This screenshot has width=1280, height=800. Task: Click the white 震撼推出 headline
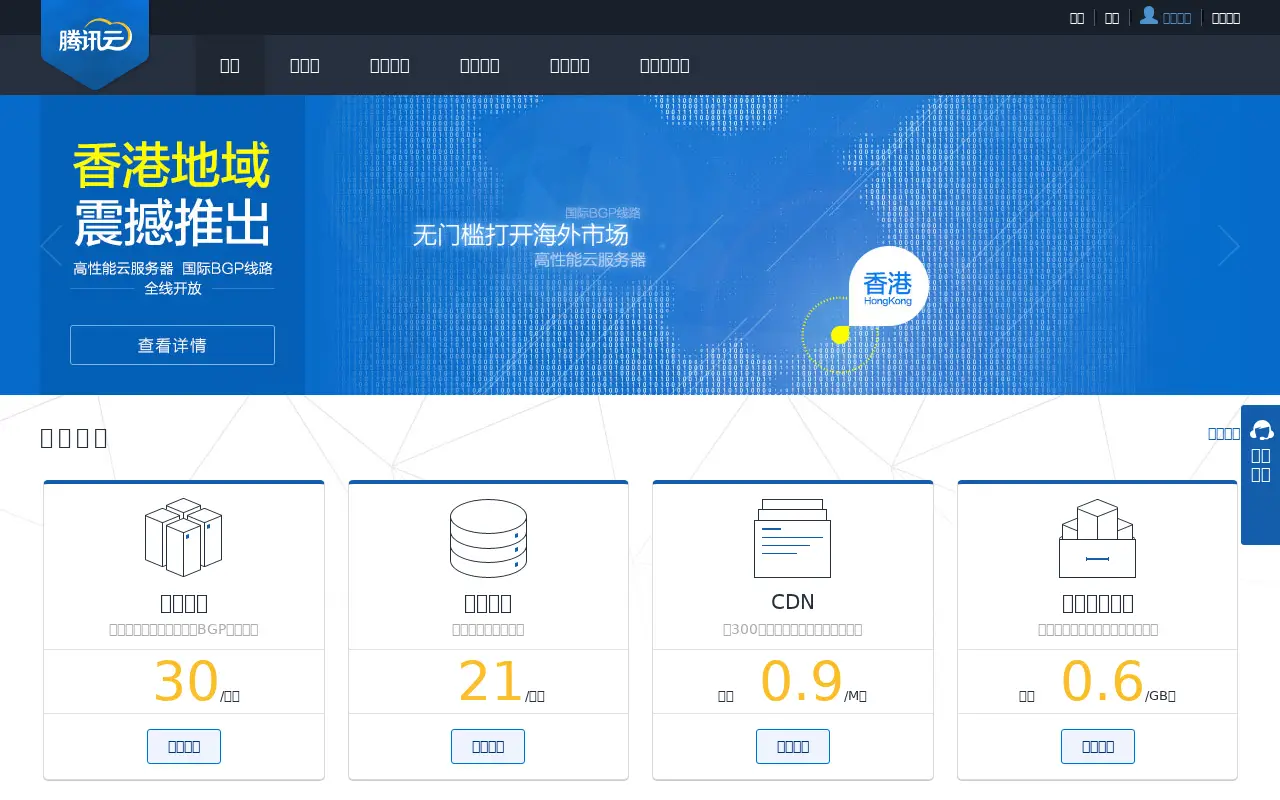coord(172,223)
